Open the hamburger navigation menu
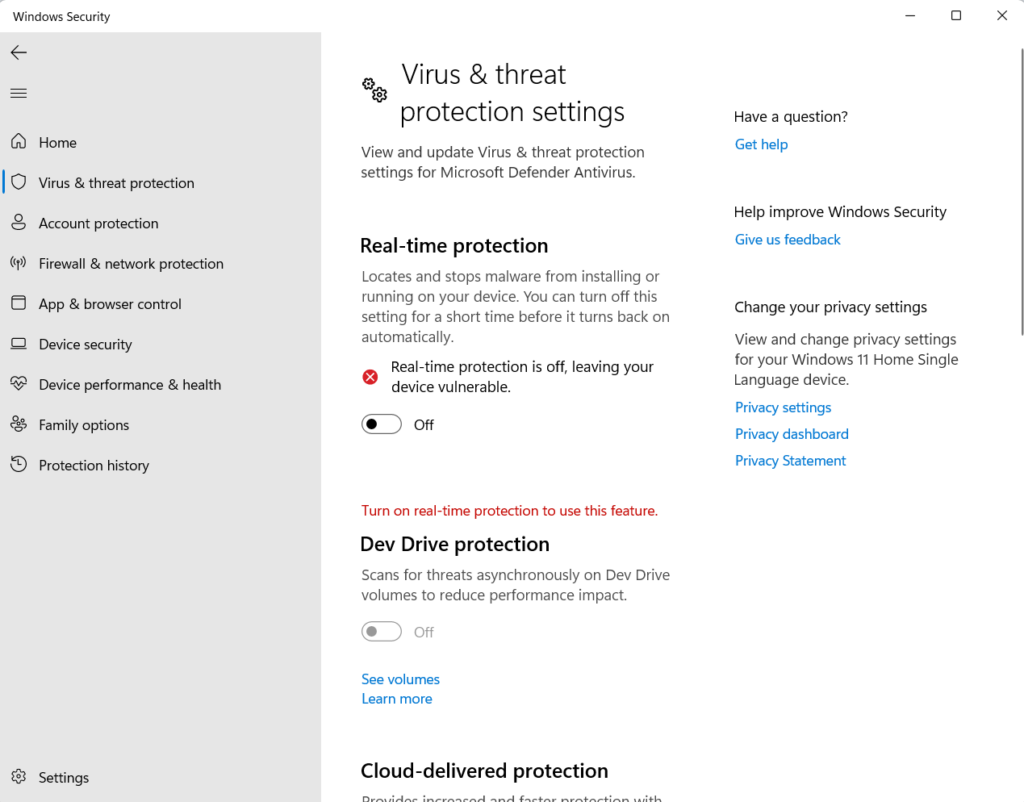 click(18, 93)
